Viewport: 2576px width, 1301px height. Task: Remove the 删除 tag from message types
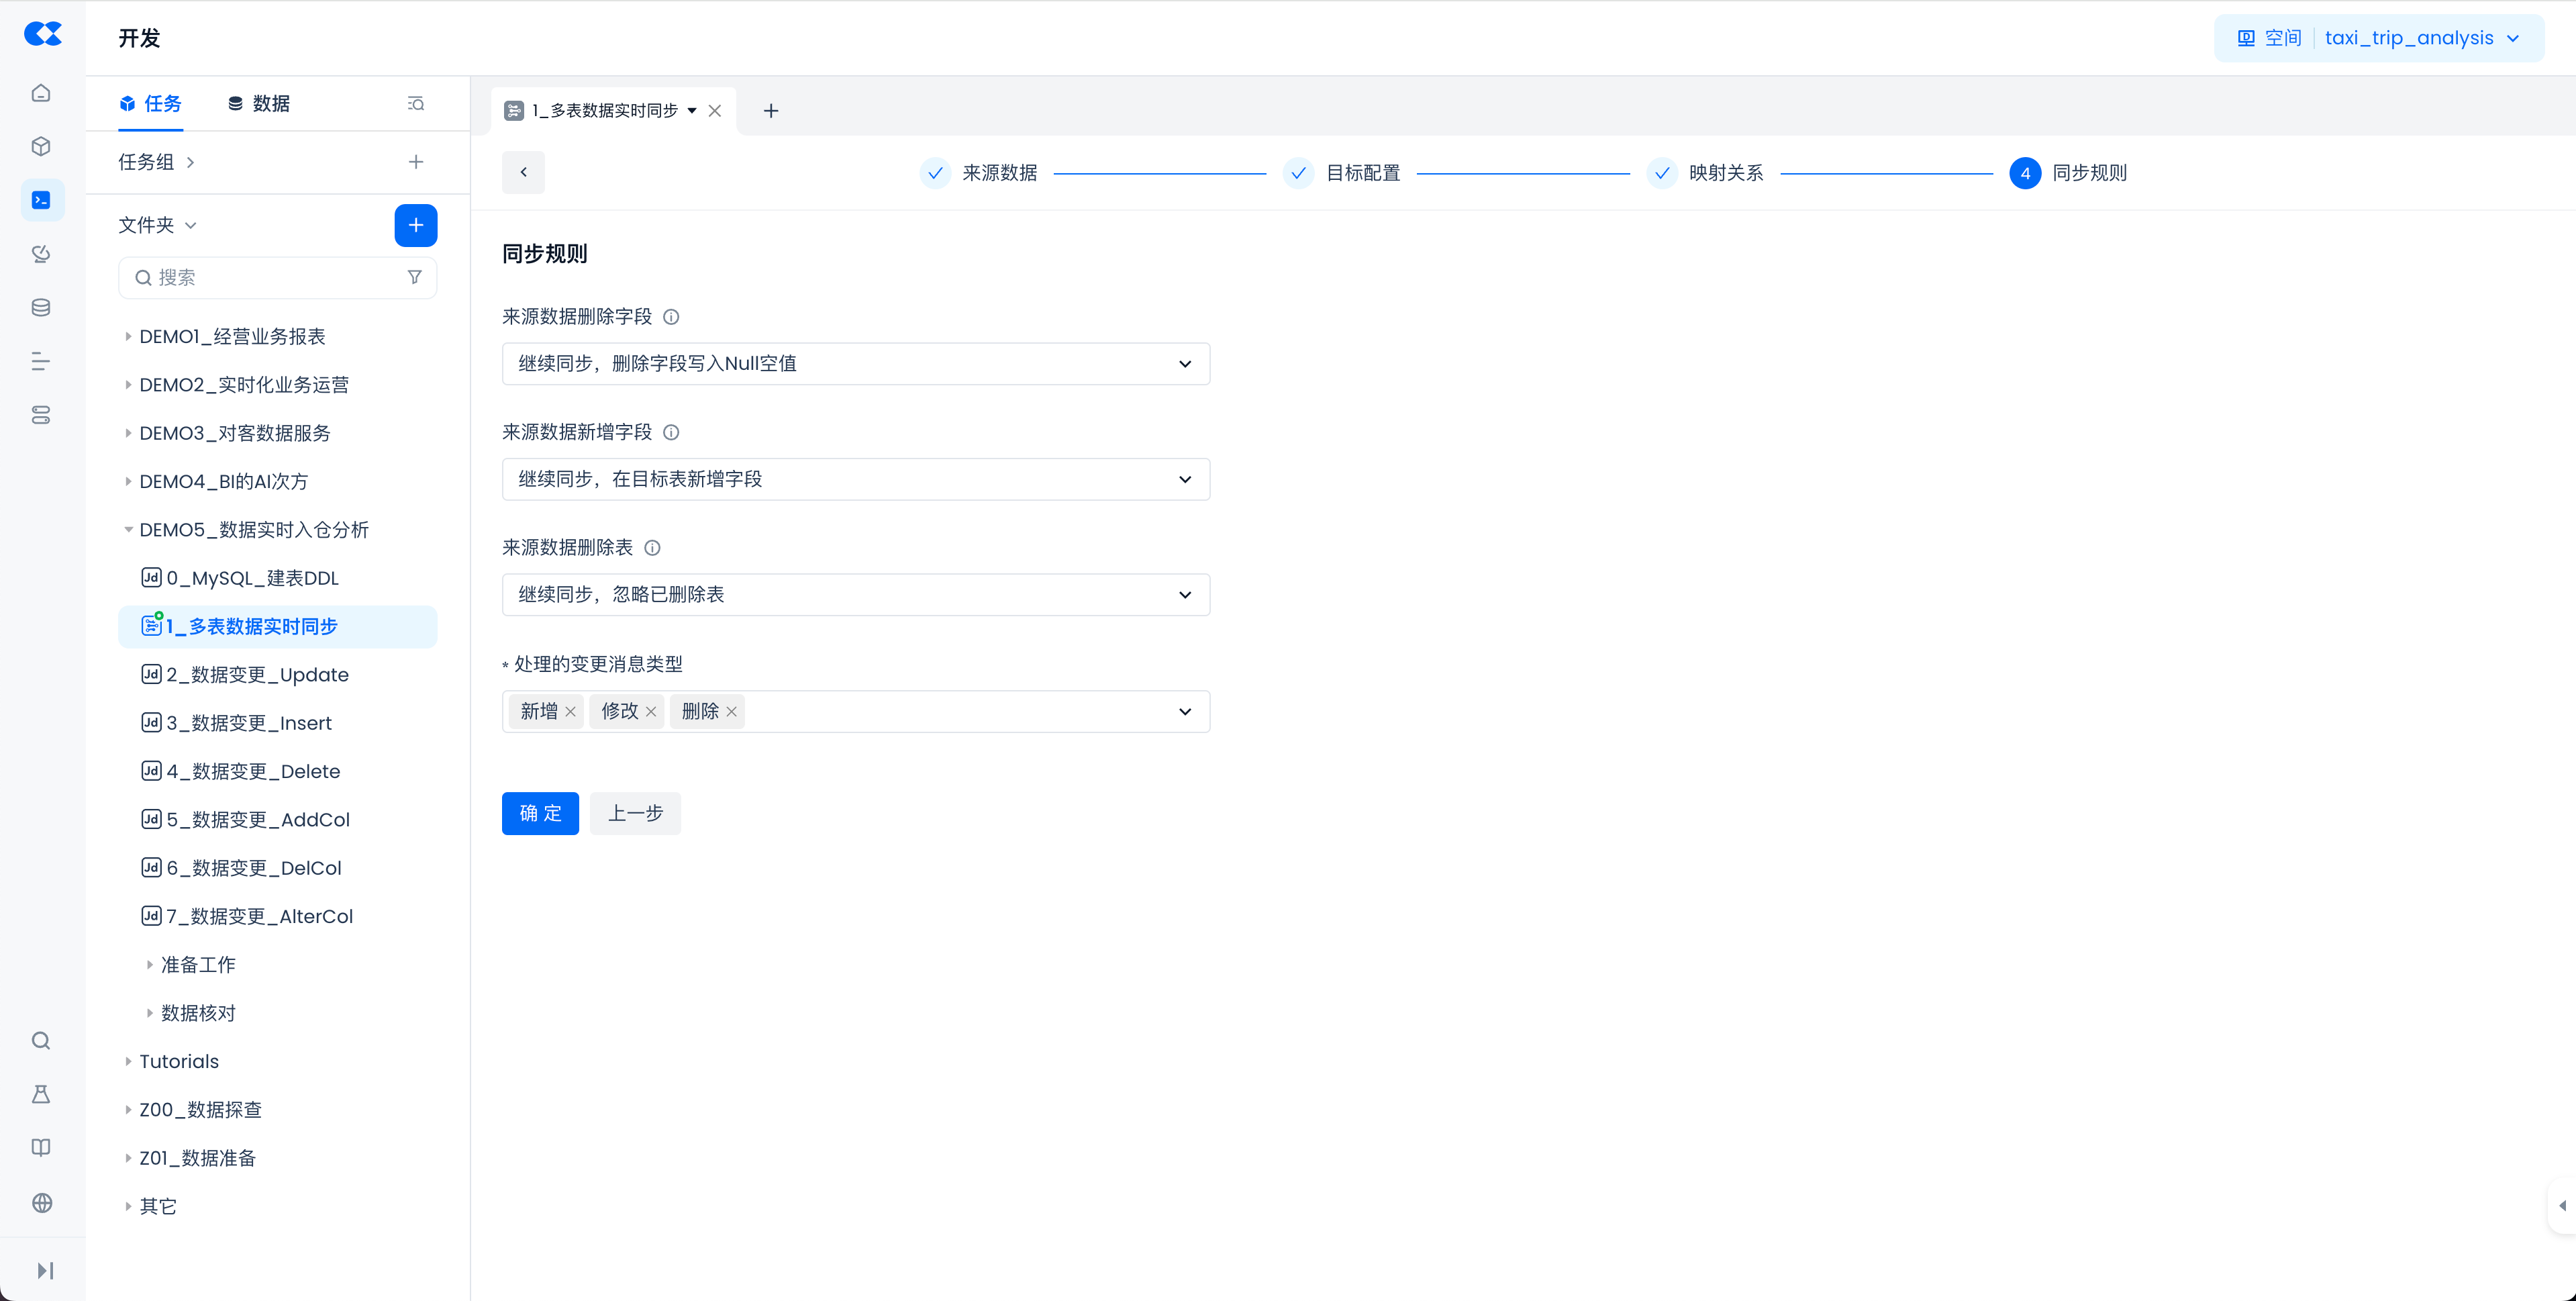tap(731, 712)
